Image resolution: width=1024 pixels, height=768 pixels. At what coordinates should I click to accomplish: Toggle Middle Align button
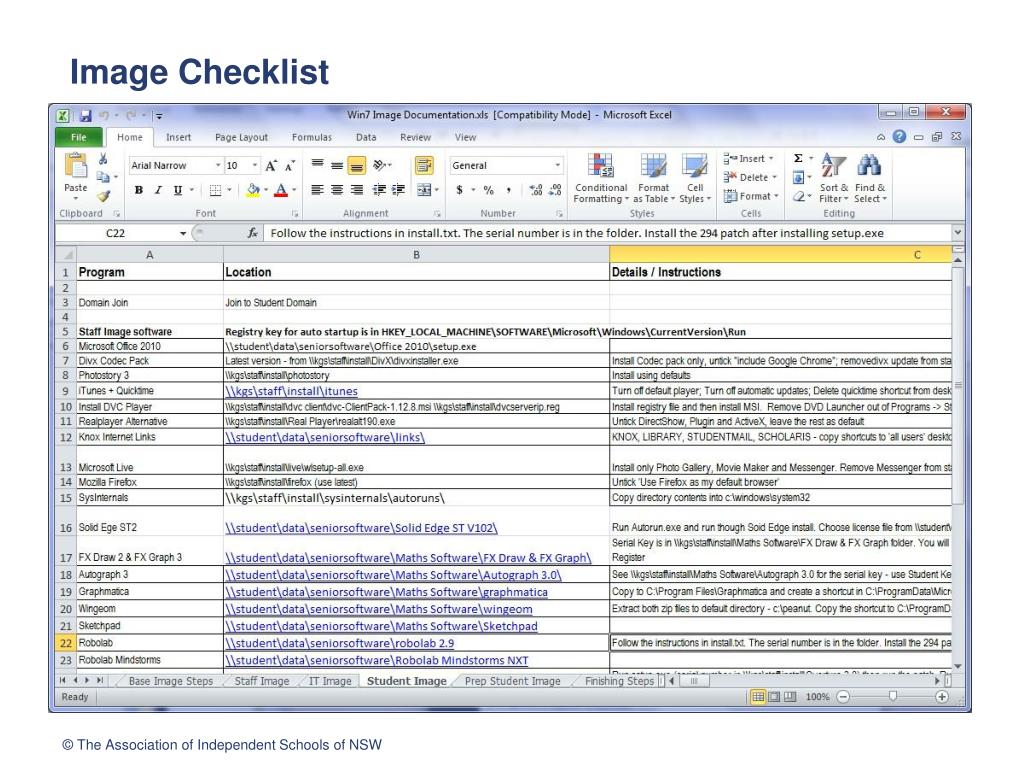pyautogui.click(x=337, y=166)
